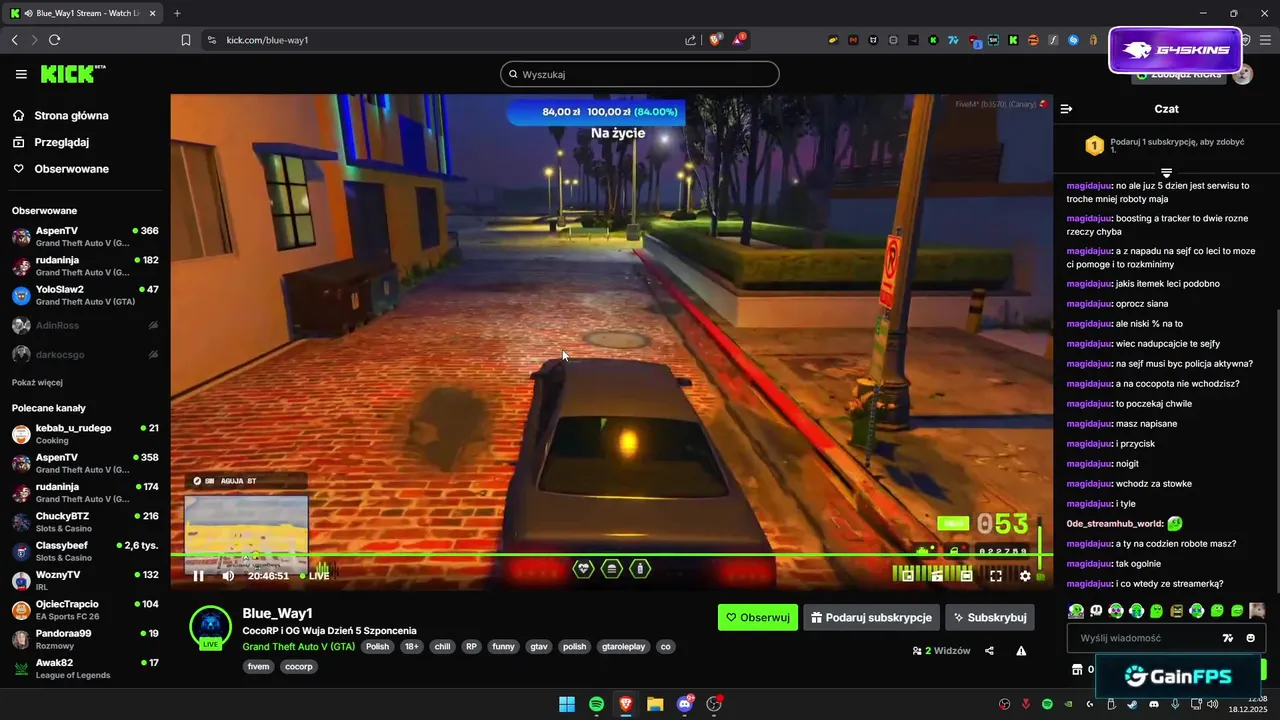Open system volume tray icon
Image resolution: width=1280 pixels, height=720 pixels.
[x=1212, y=704]
